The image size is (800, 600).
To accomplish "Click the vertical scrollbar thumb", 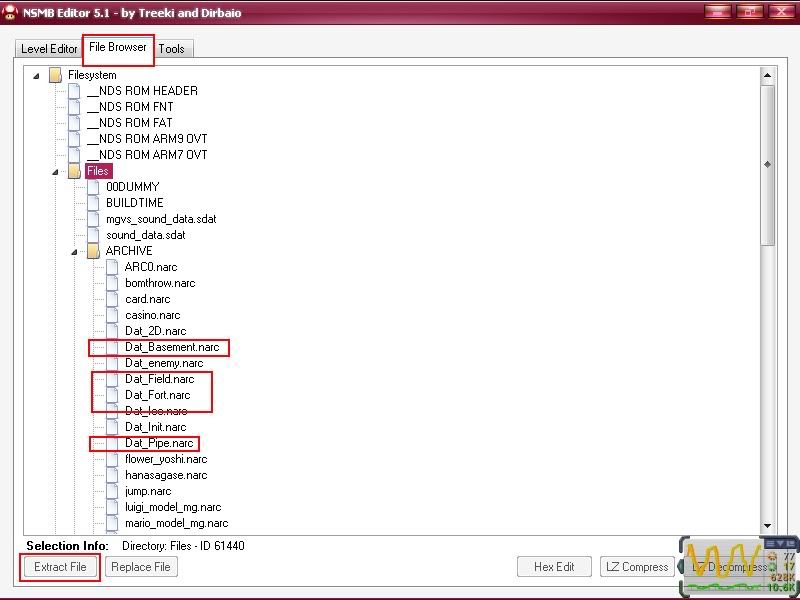I will pyautogui.click(x=767, y=164).
